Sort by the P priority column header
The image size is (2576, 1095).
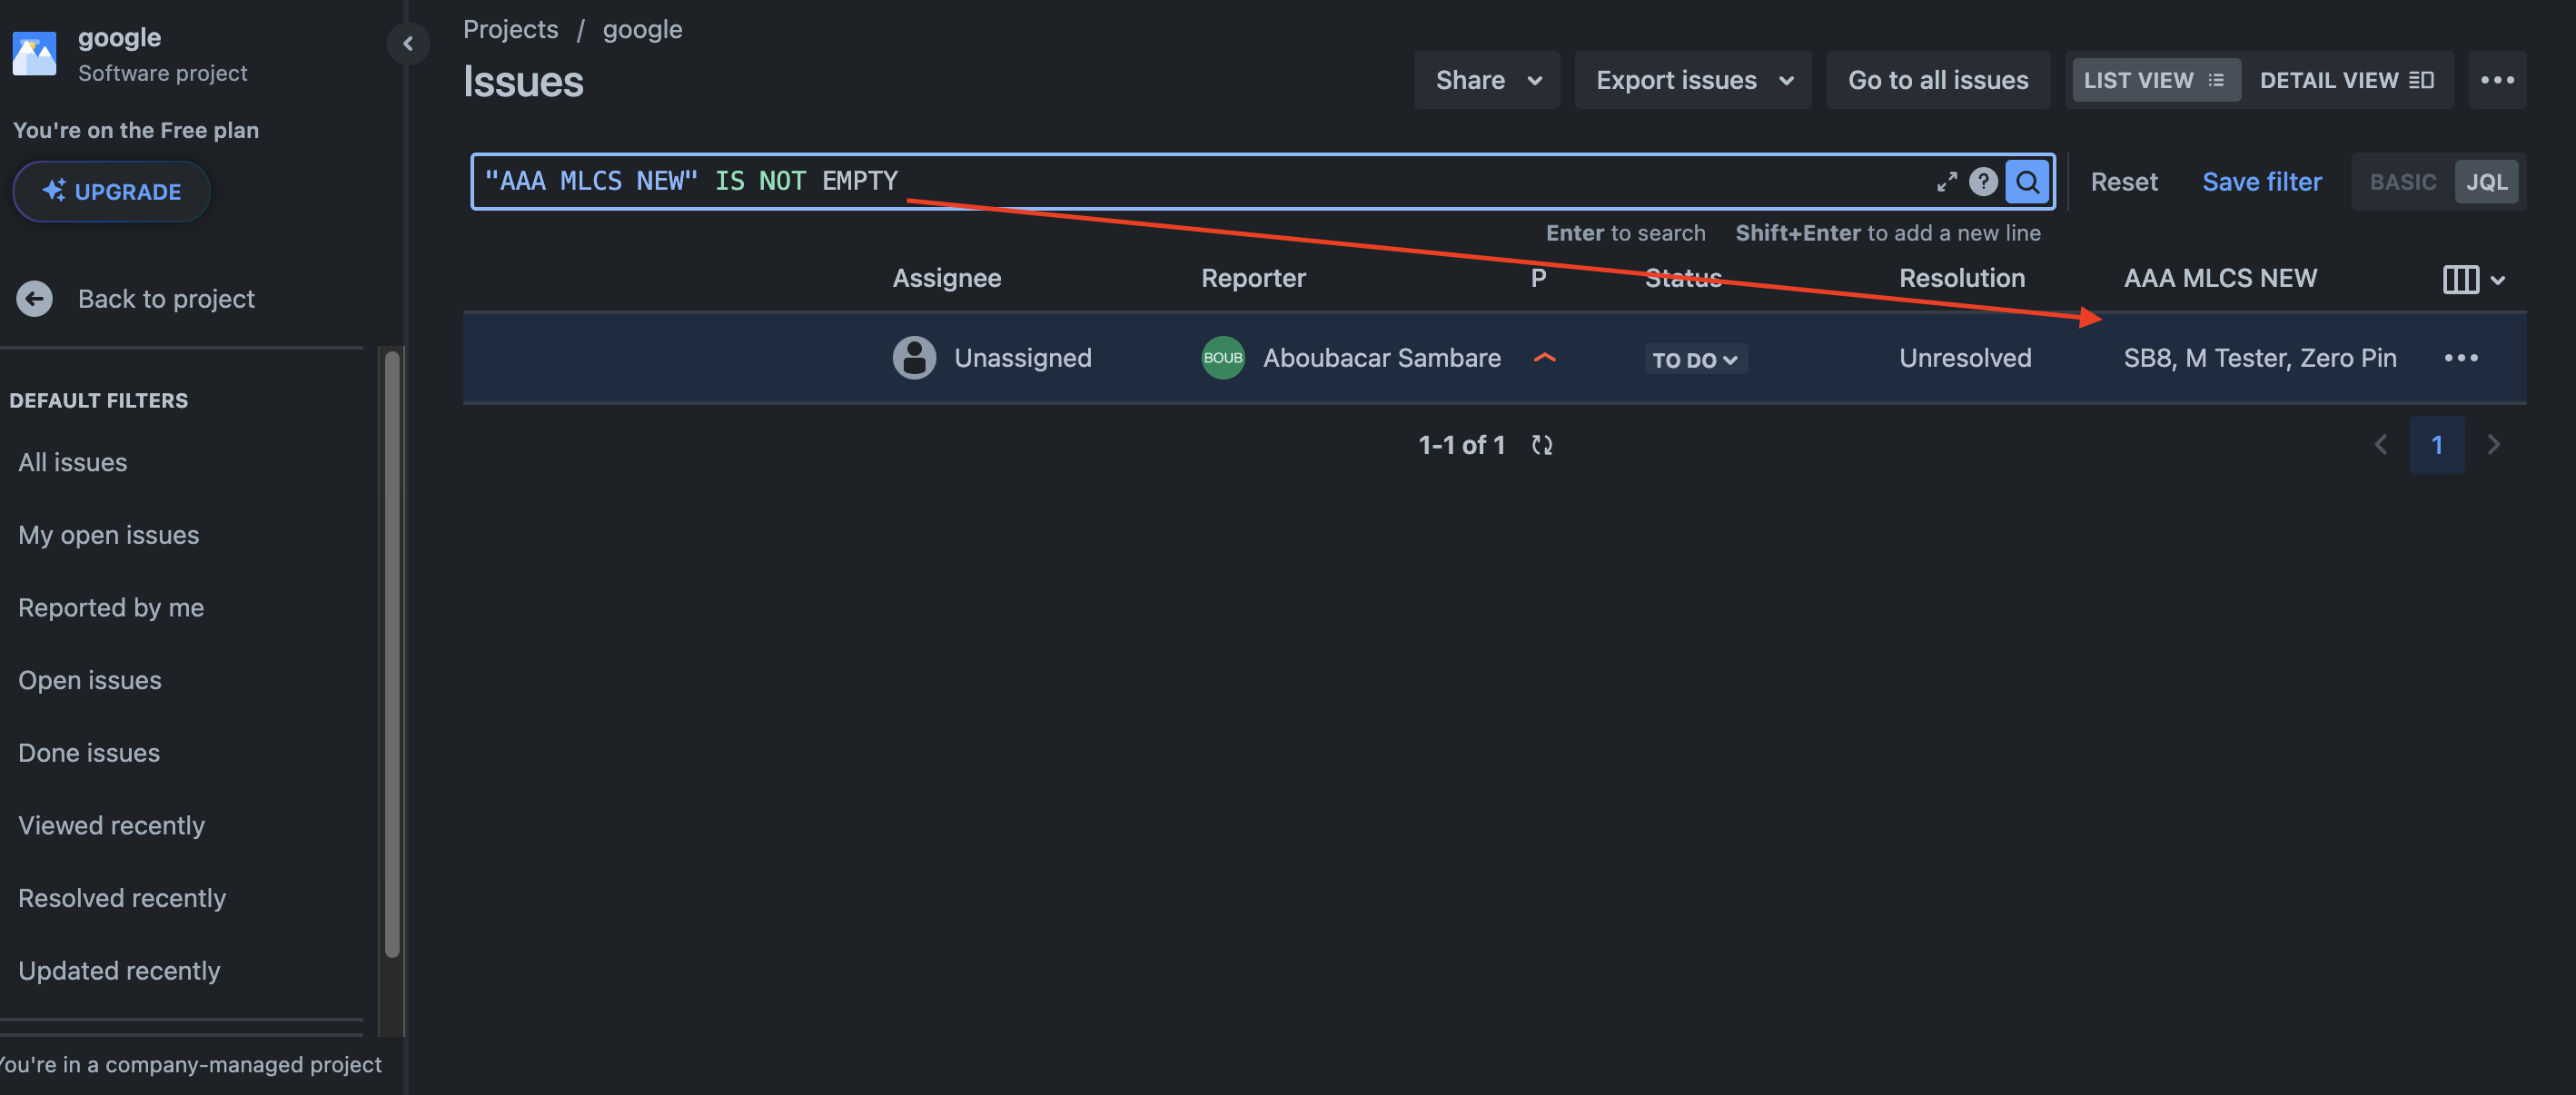(x=1538, y=278)
